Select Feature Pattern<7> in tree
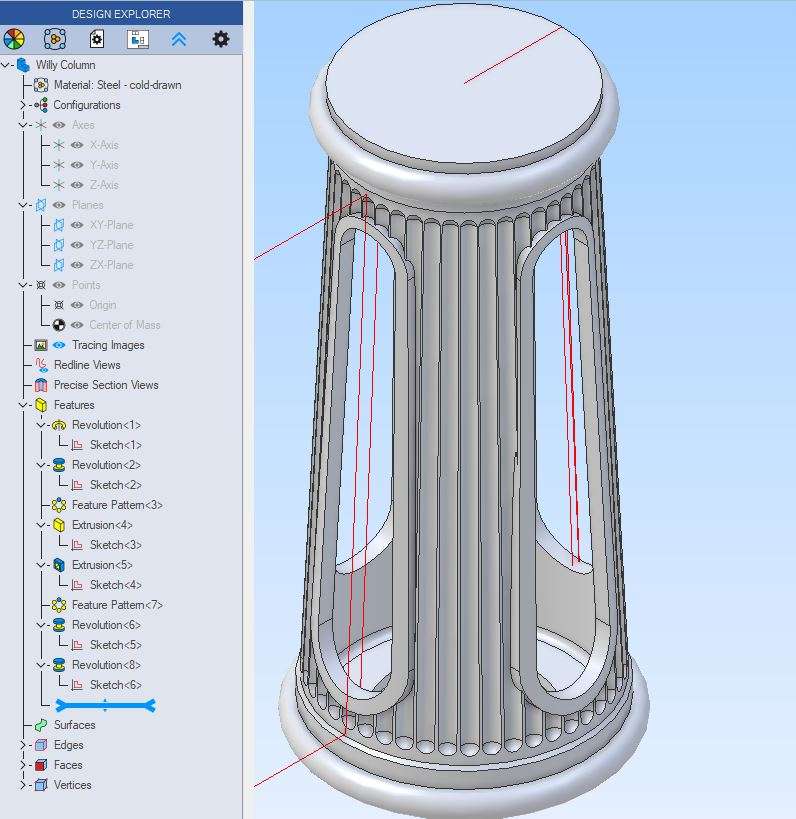Viewport: 796px width, 819px height. click(117, 605)
